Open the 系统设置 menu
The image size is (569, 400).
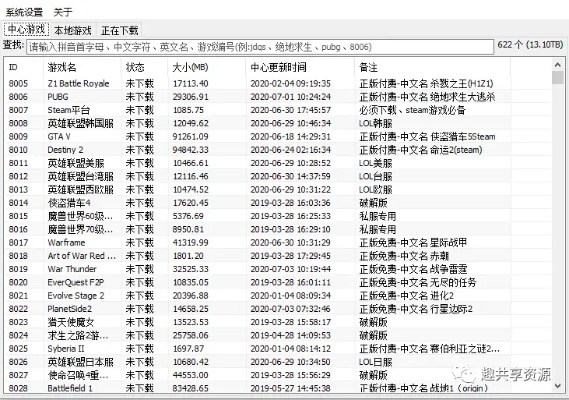click(x=24, y=12)
